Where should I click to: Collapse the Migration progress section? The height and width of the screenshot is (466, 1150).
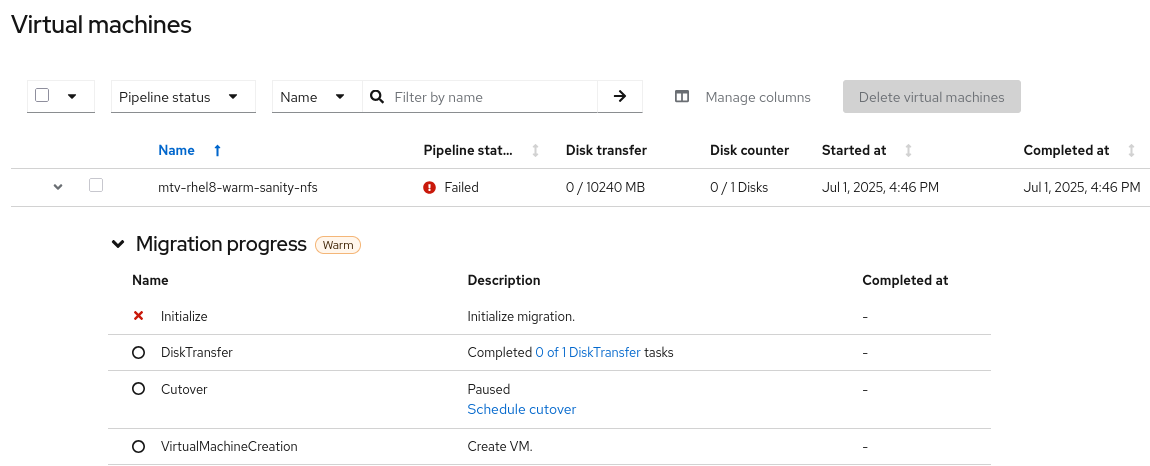[x=119, y=244]
